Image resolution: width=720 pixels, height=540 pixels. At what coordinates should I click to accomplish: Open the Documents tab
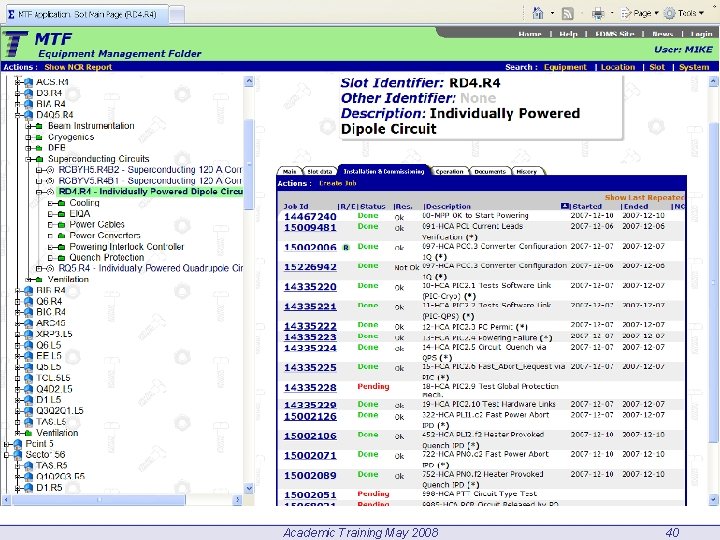tap(490, 171)
